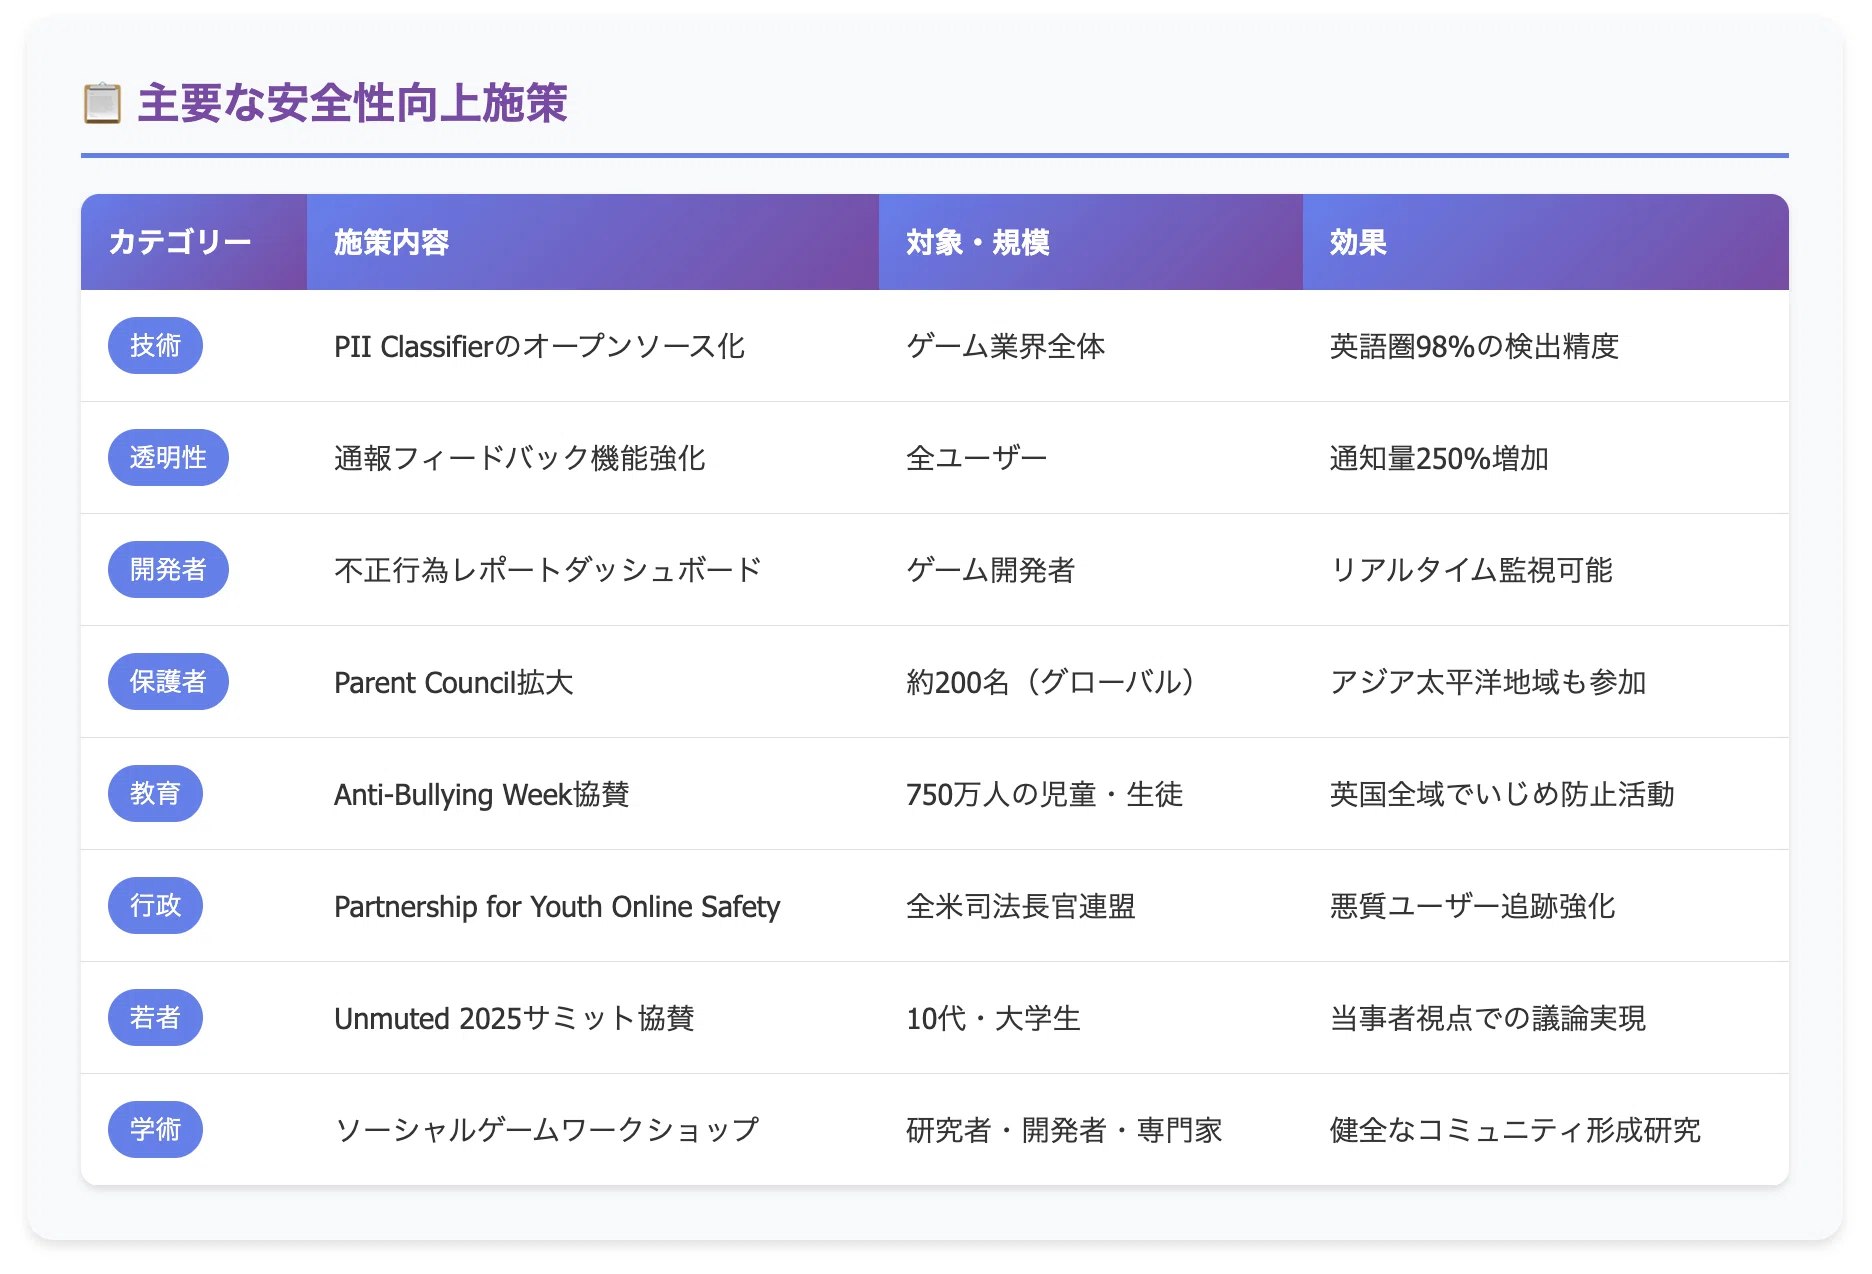Select the 透明性 category badge
Viewport: 1872px width, 1274px height.
point(168,458)
